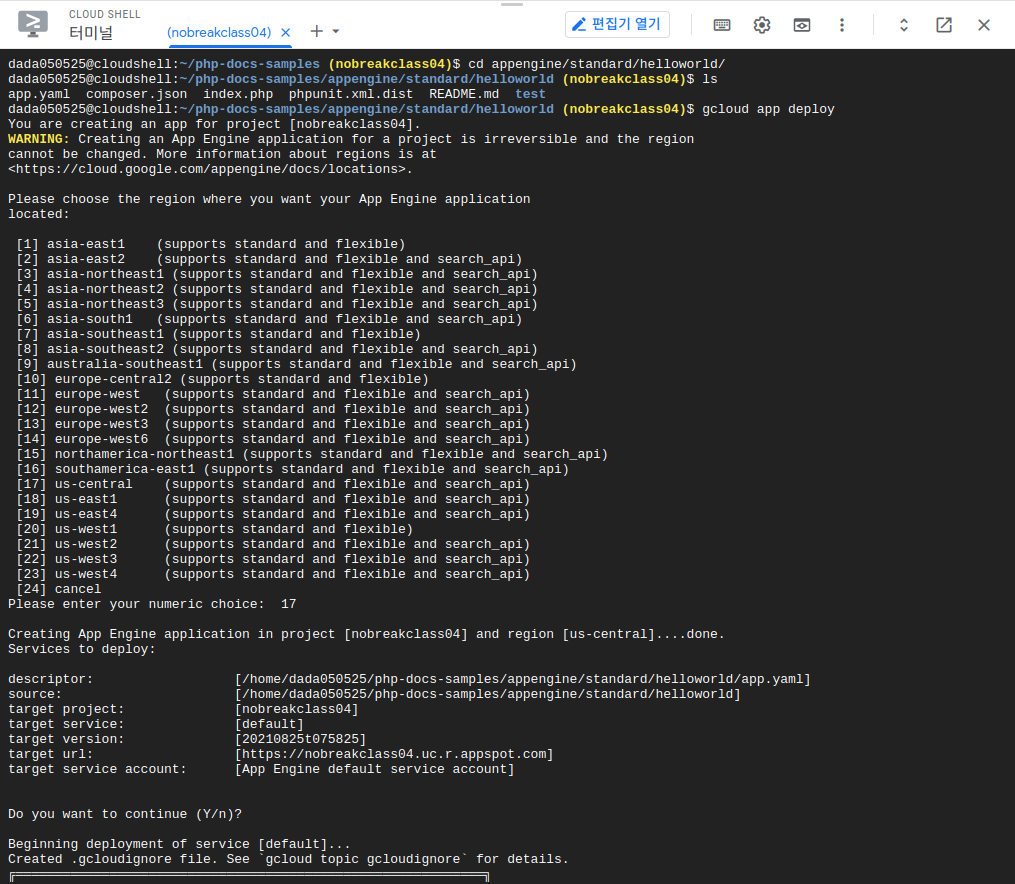Close the Cloud Shell panel

click(x=984, y=25)
